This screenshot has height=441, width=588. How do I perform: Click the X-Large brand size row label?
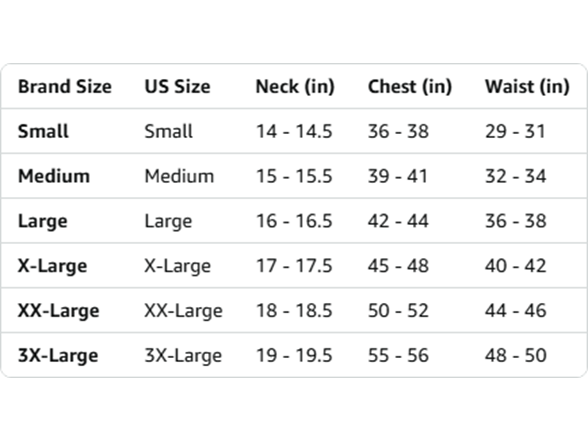coord(52,266)
